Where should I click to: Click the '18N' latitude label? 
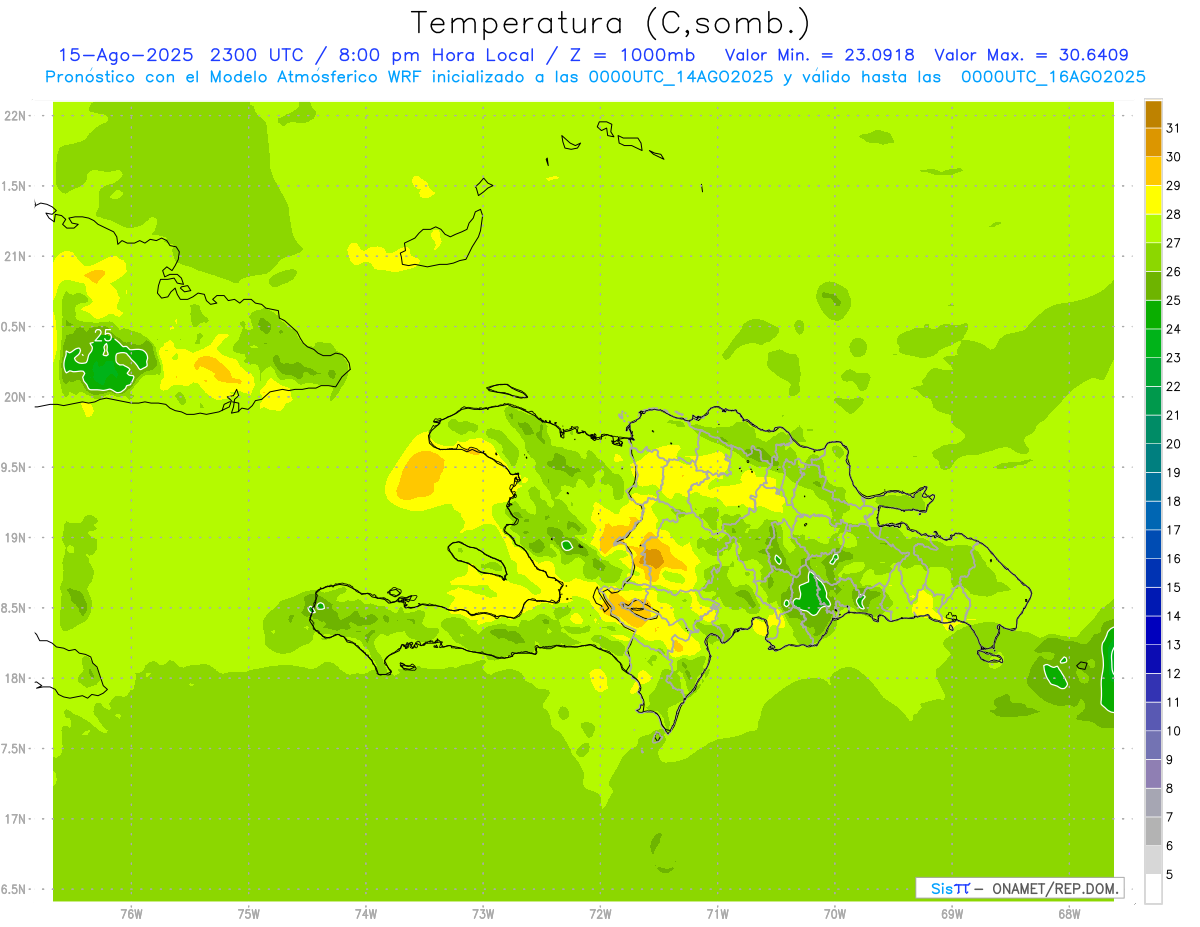tap(15, 679)
